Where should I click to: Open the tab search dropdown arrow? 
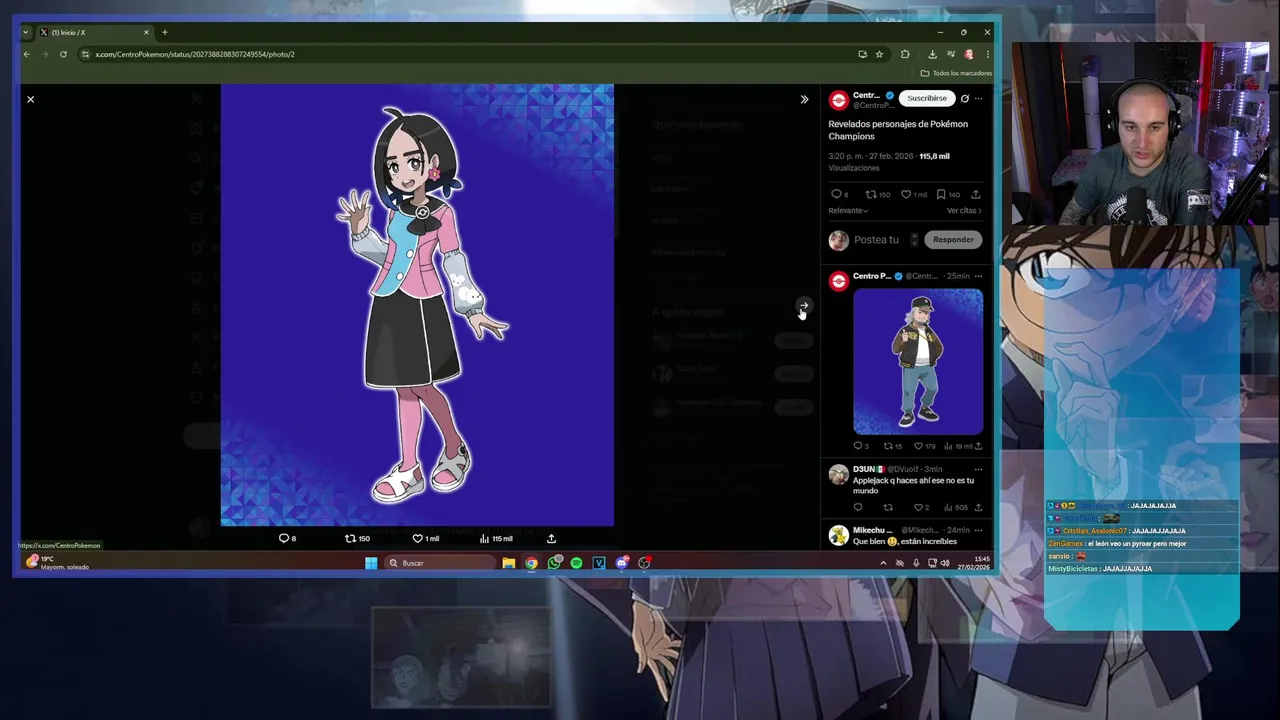pyautogui.click(x=26, y=32)
